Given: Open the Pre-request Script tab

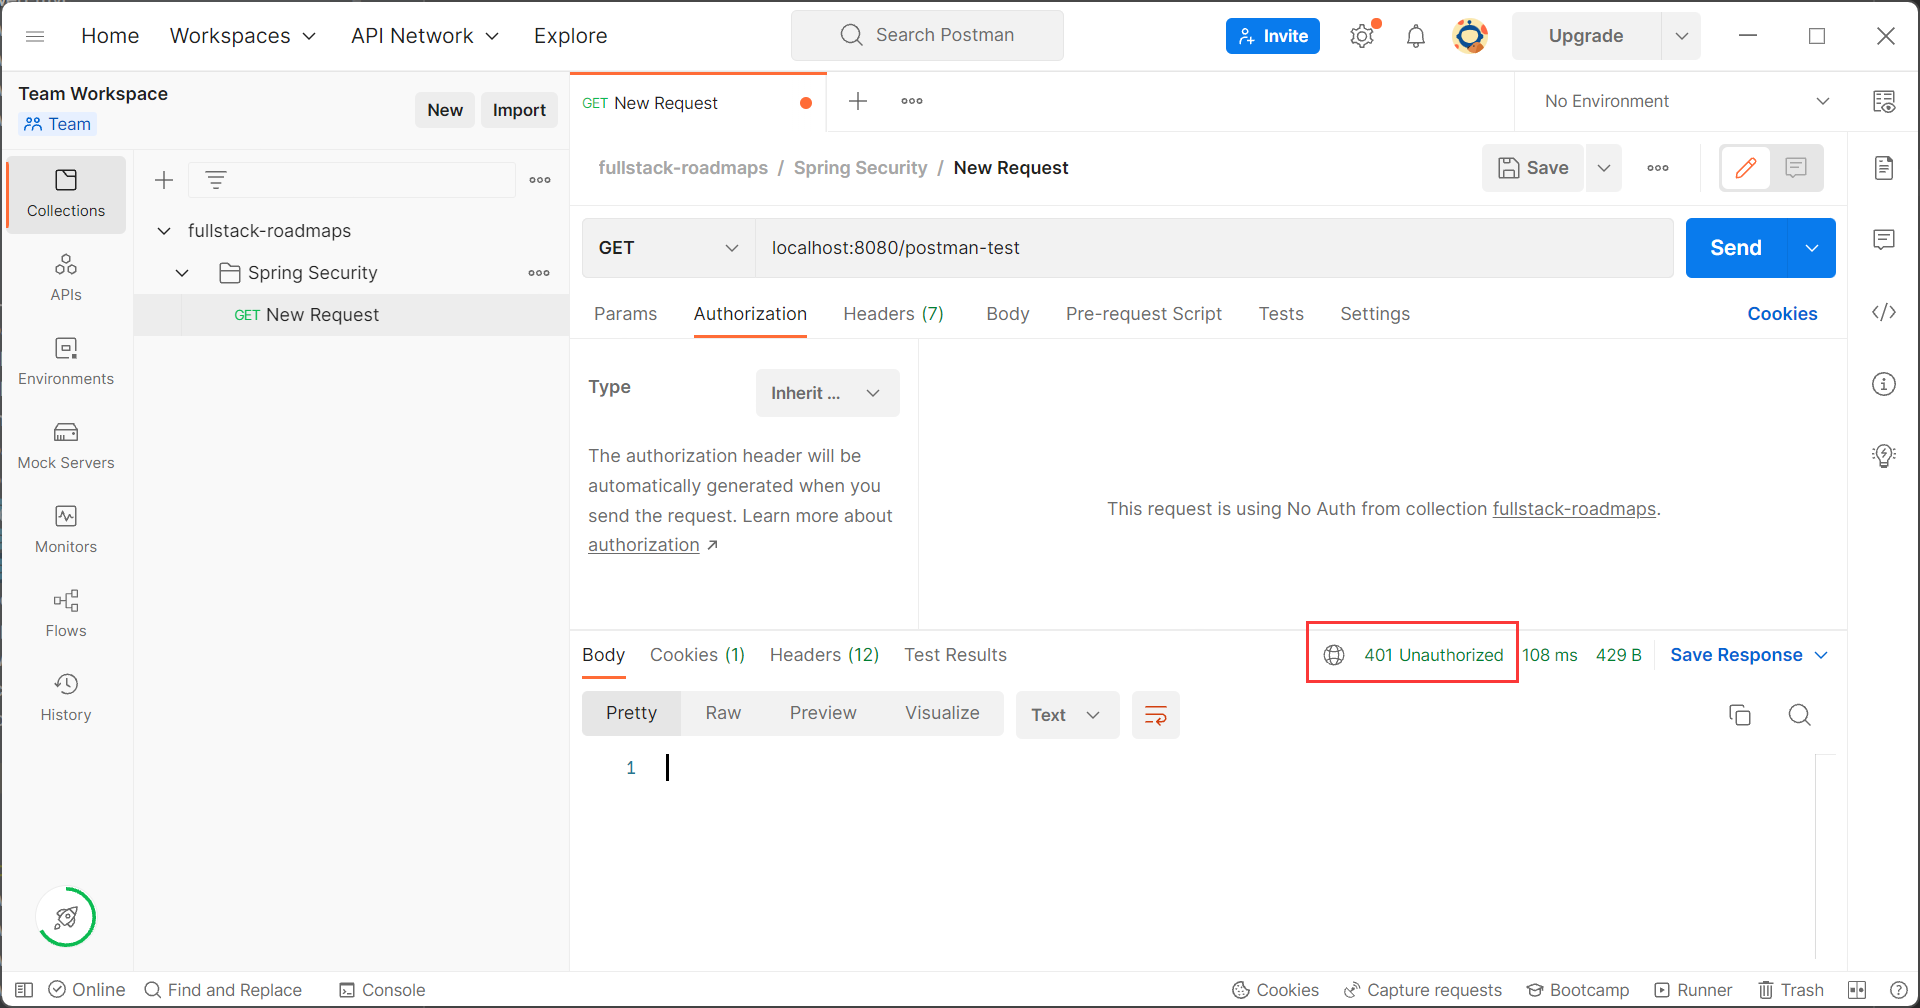Looking at the screenshot, I should point(1144,314).
